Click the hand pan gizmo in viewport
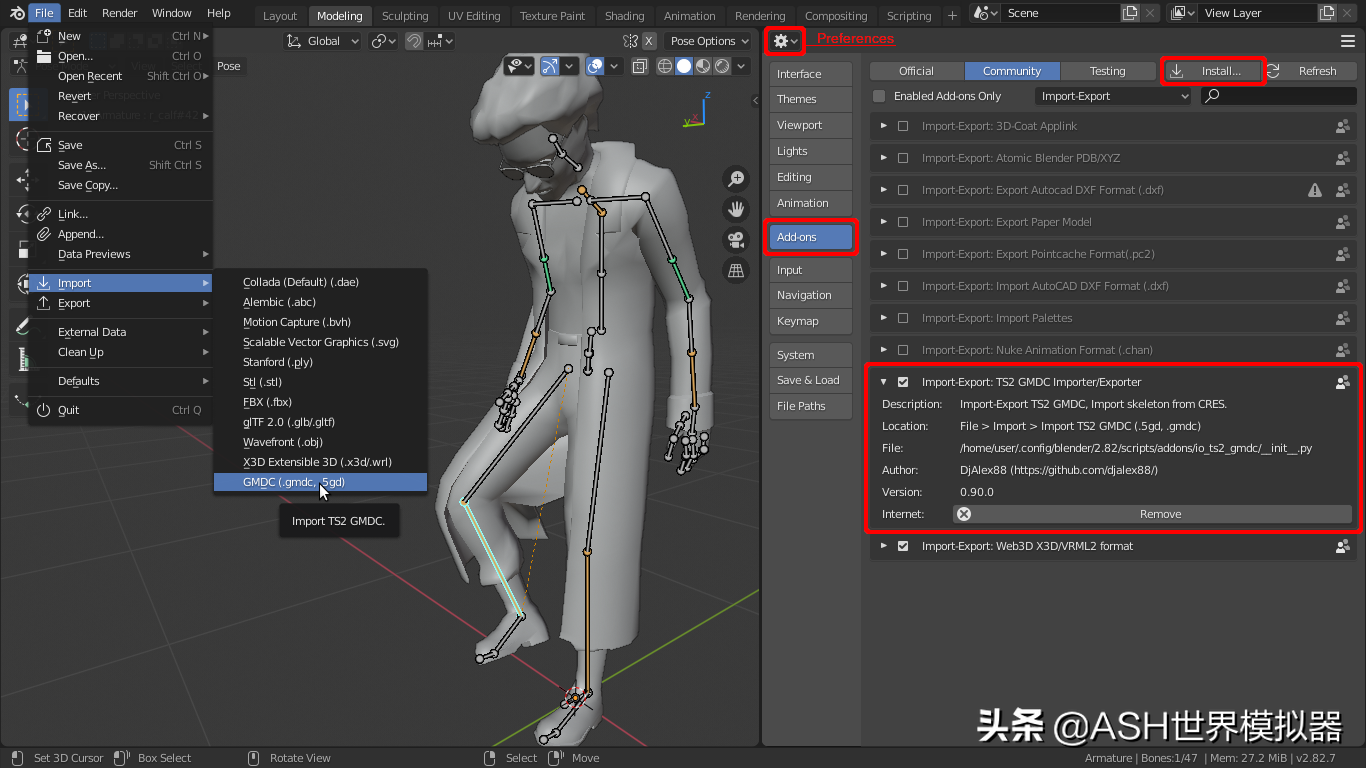 [736, 209]
